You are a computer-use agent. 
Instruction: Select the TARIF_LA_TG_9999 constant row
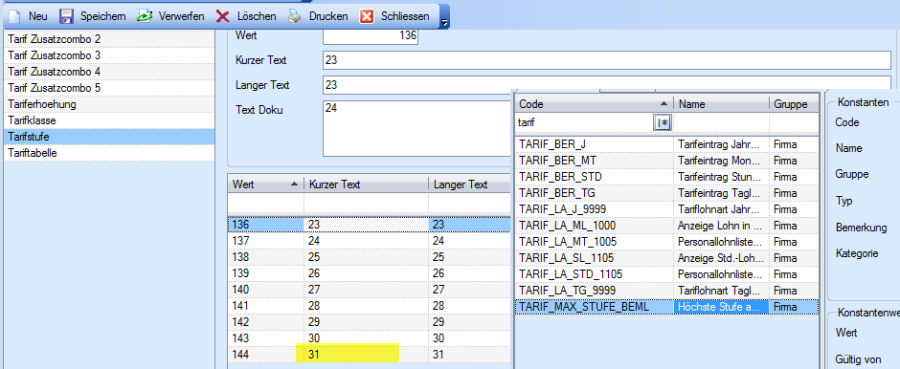click(666, 290)
